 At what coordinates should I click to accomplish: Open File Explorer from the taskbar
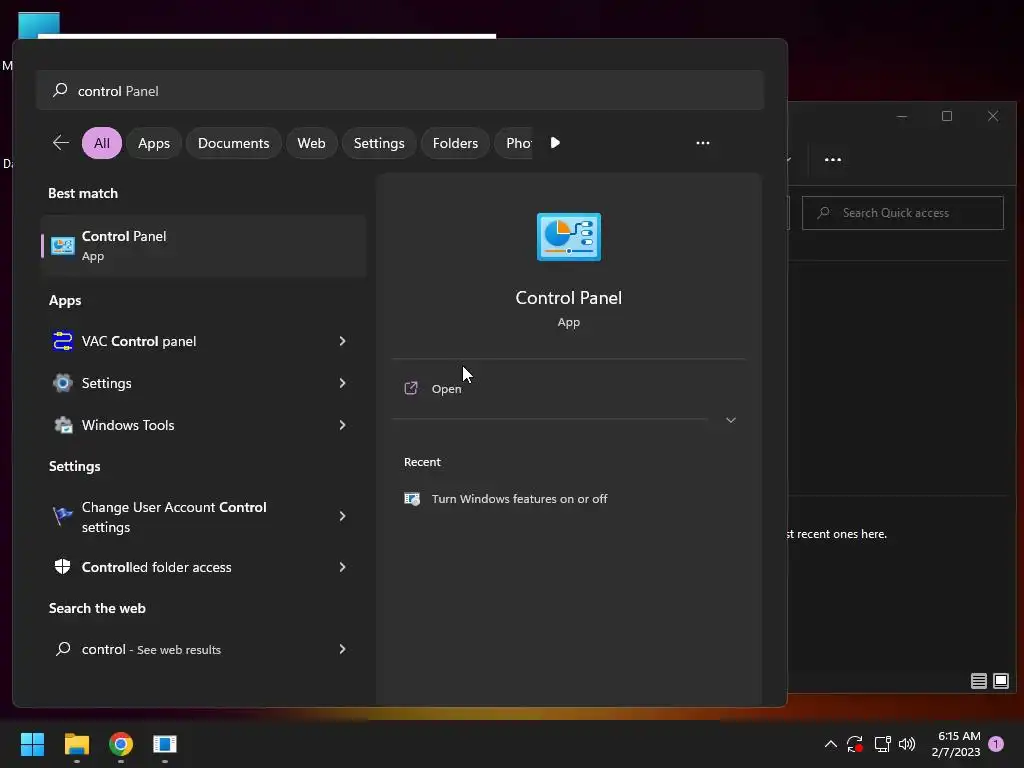[x=76, y=744]
